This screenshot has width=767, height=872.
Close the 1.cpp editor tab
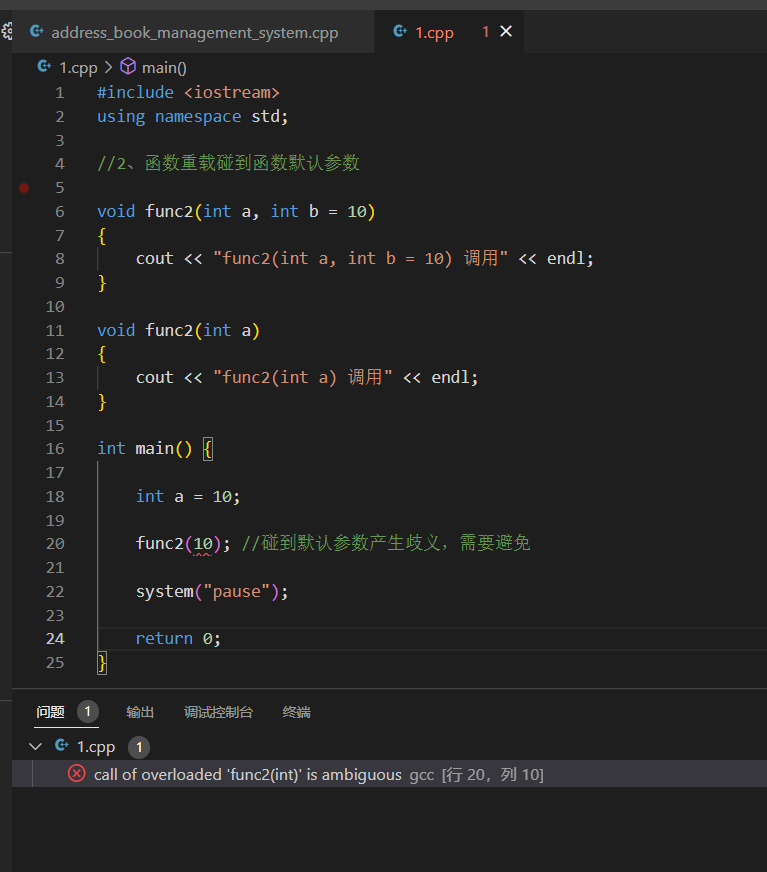pyautogui.click(x=506, y=32)
